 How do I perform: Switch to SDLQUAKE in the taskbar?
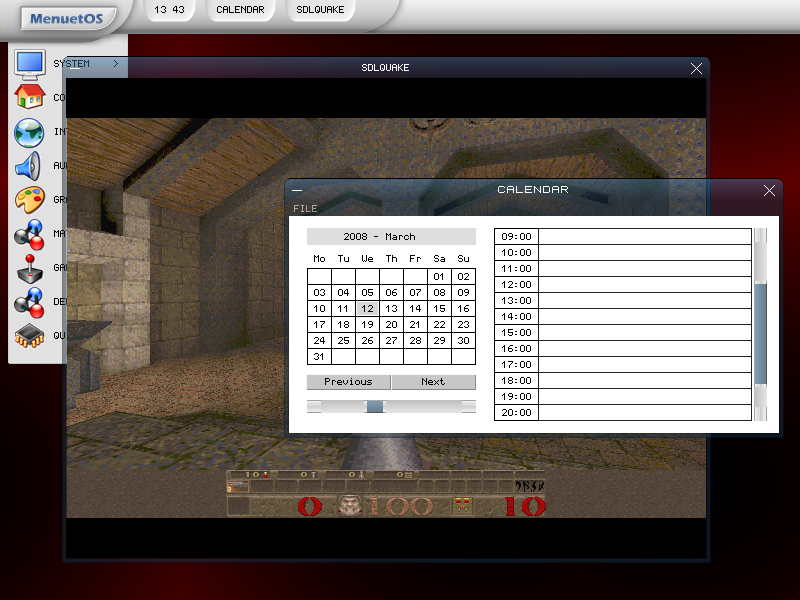point(320,10)
